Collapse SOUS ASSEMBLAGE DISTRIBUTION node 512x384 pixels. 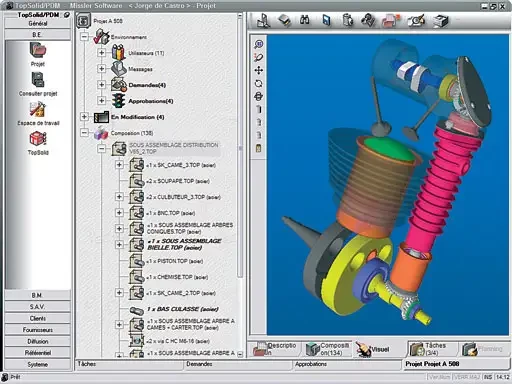pyautogui.click(x=102, y=149)
